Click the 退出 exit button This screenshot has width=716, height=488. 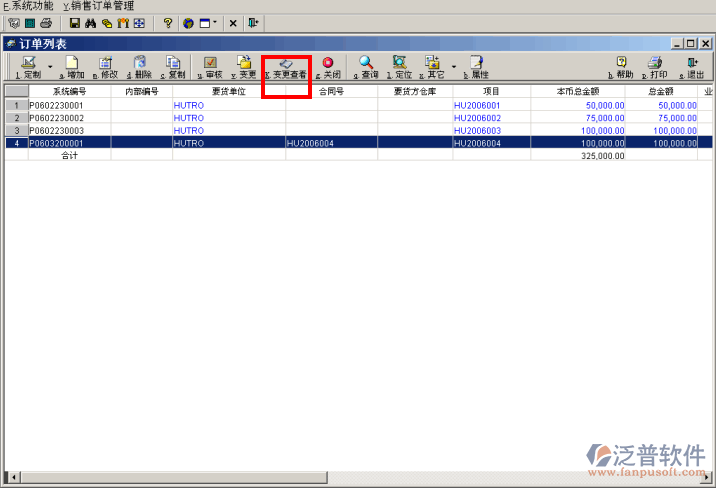(x=692, y=68)
